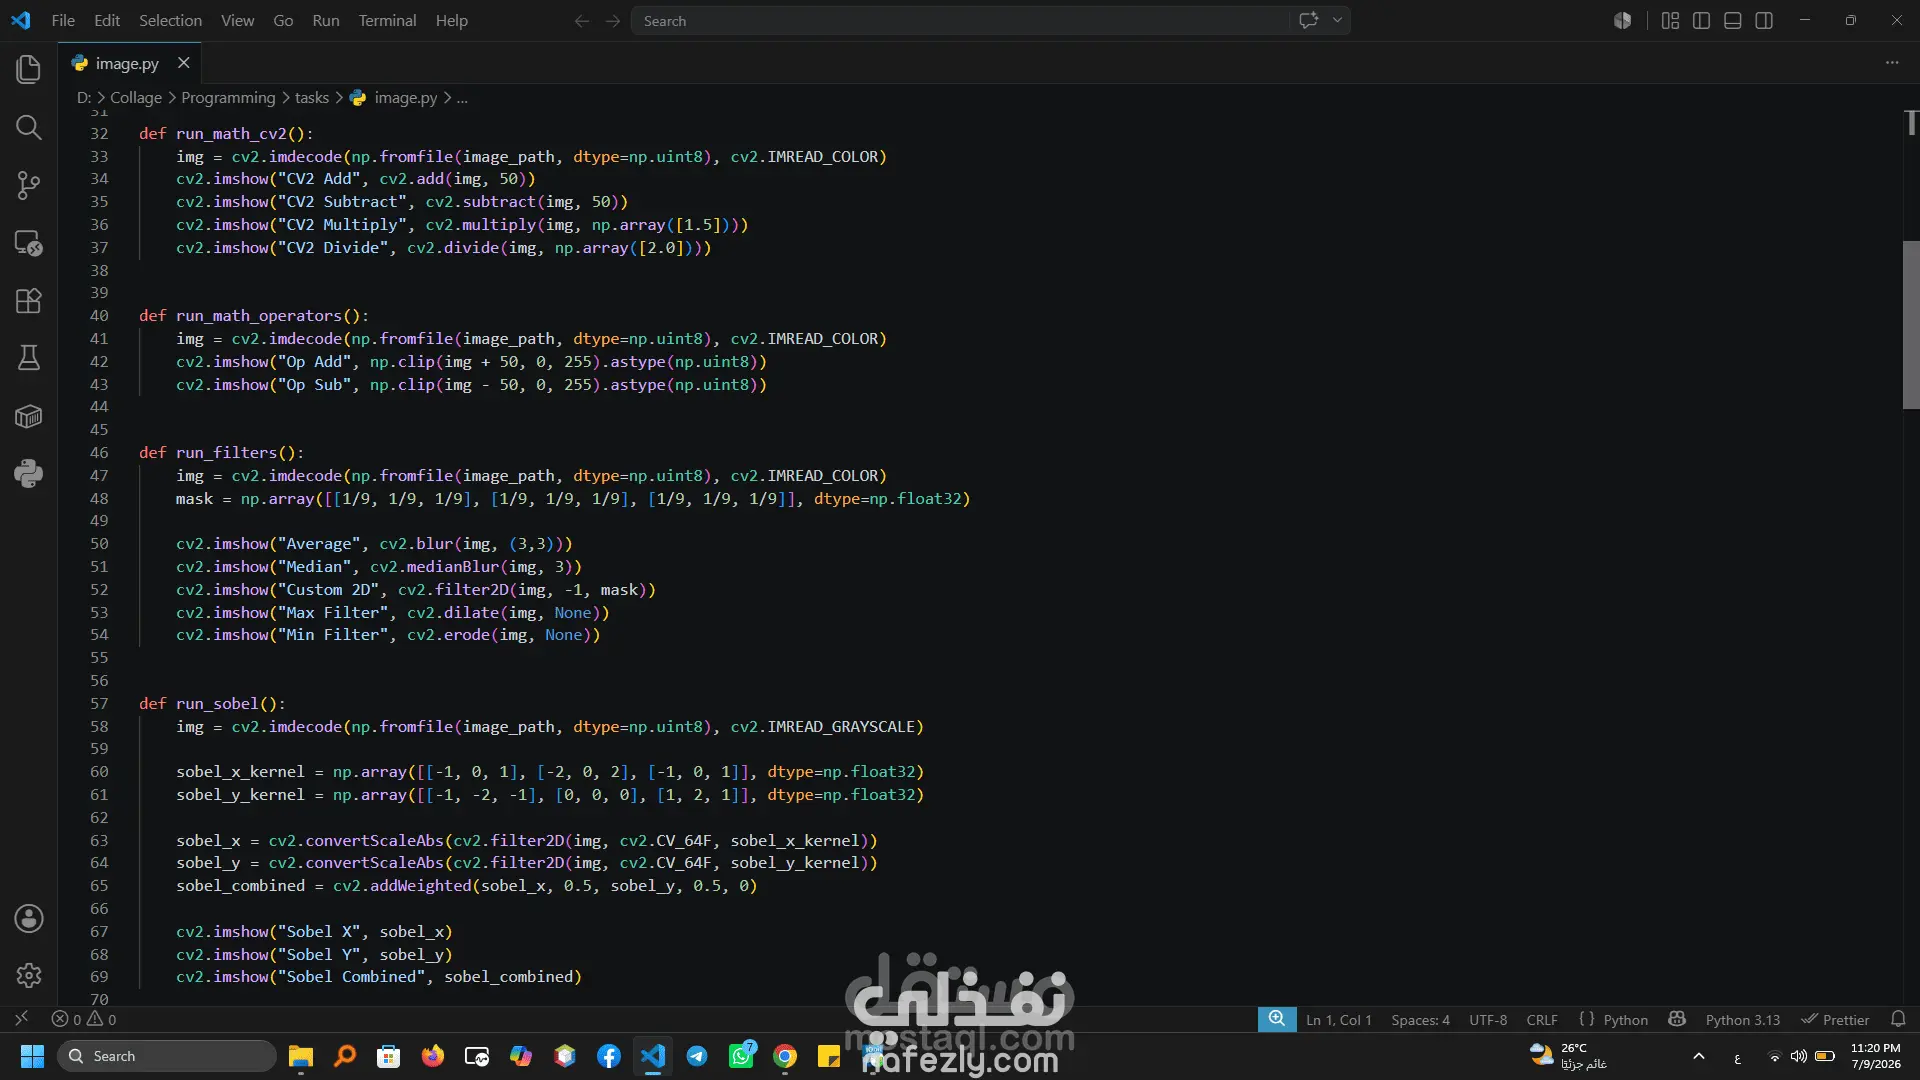1920x1080 pixels.
Task: Open the Extensions view
Action: point(28,301)
